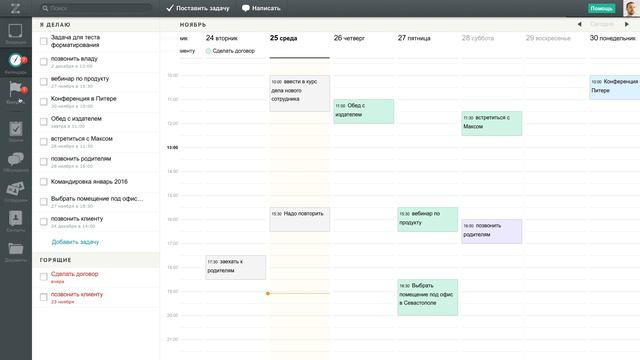Open the 'вебинар по продукту' calendar event

click(x=428, y=219)
